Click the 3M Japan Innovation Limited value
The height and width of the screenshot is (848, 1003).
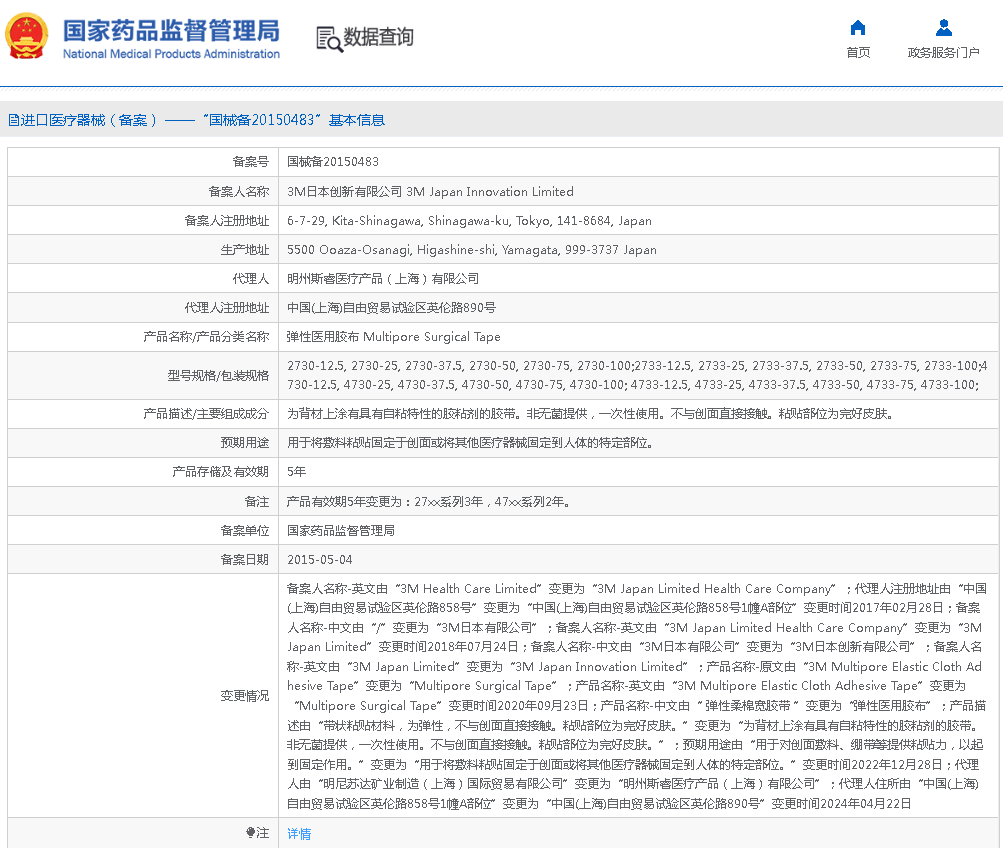[x=430, y=192]
